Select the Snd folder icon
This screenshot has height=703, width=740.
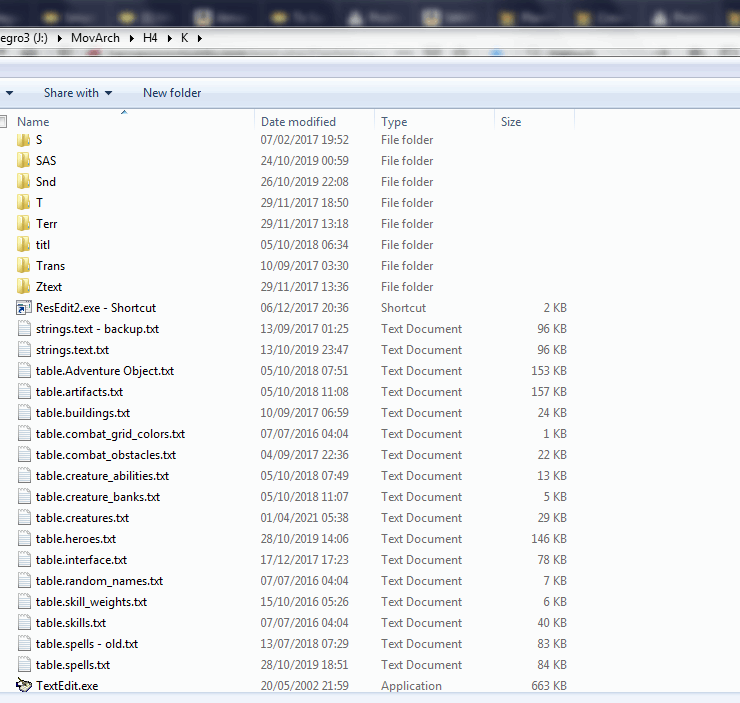pos(23,182)
